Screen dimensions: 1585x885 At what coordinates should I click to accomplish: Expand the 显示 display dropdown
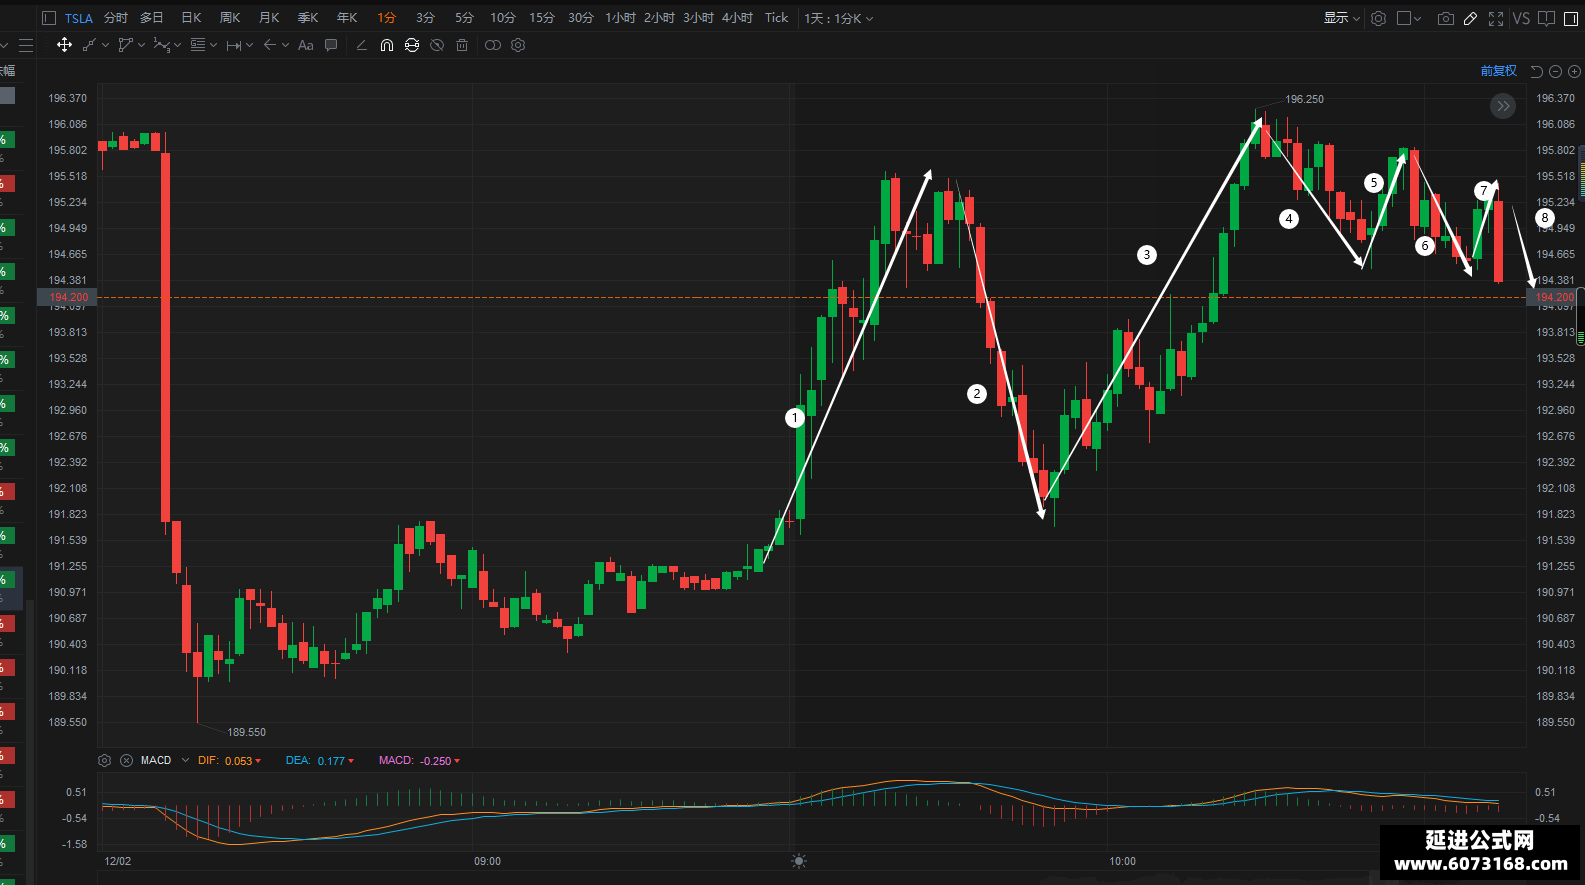pyautogui.click(x=1342, y=18)
